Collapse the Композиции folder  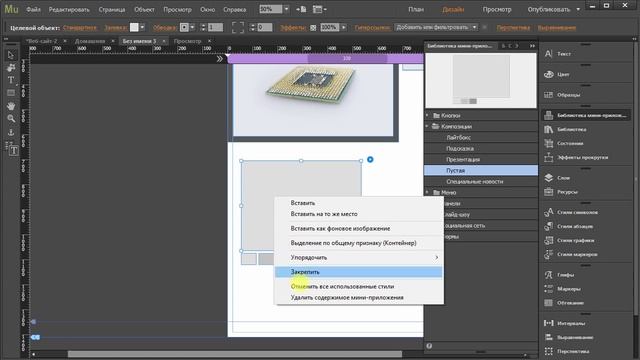pos(427,127)
